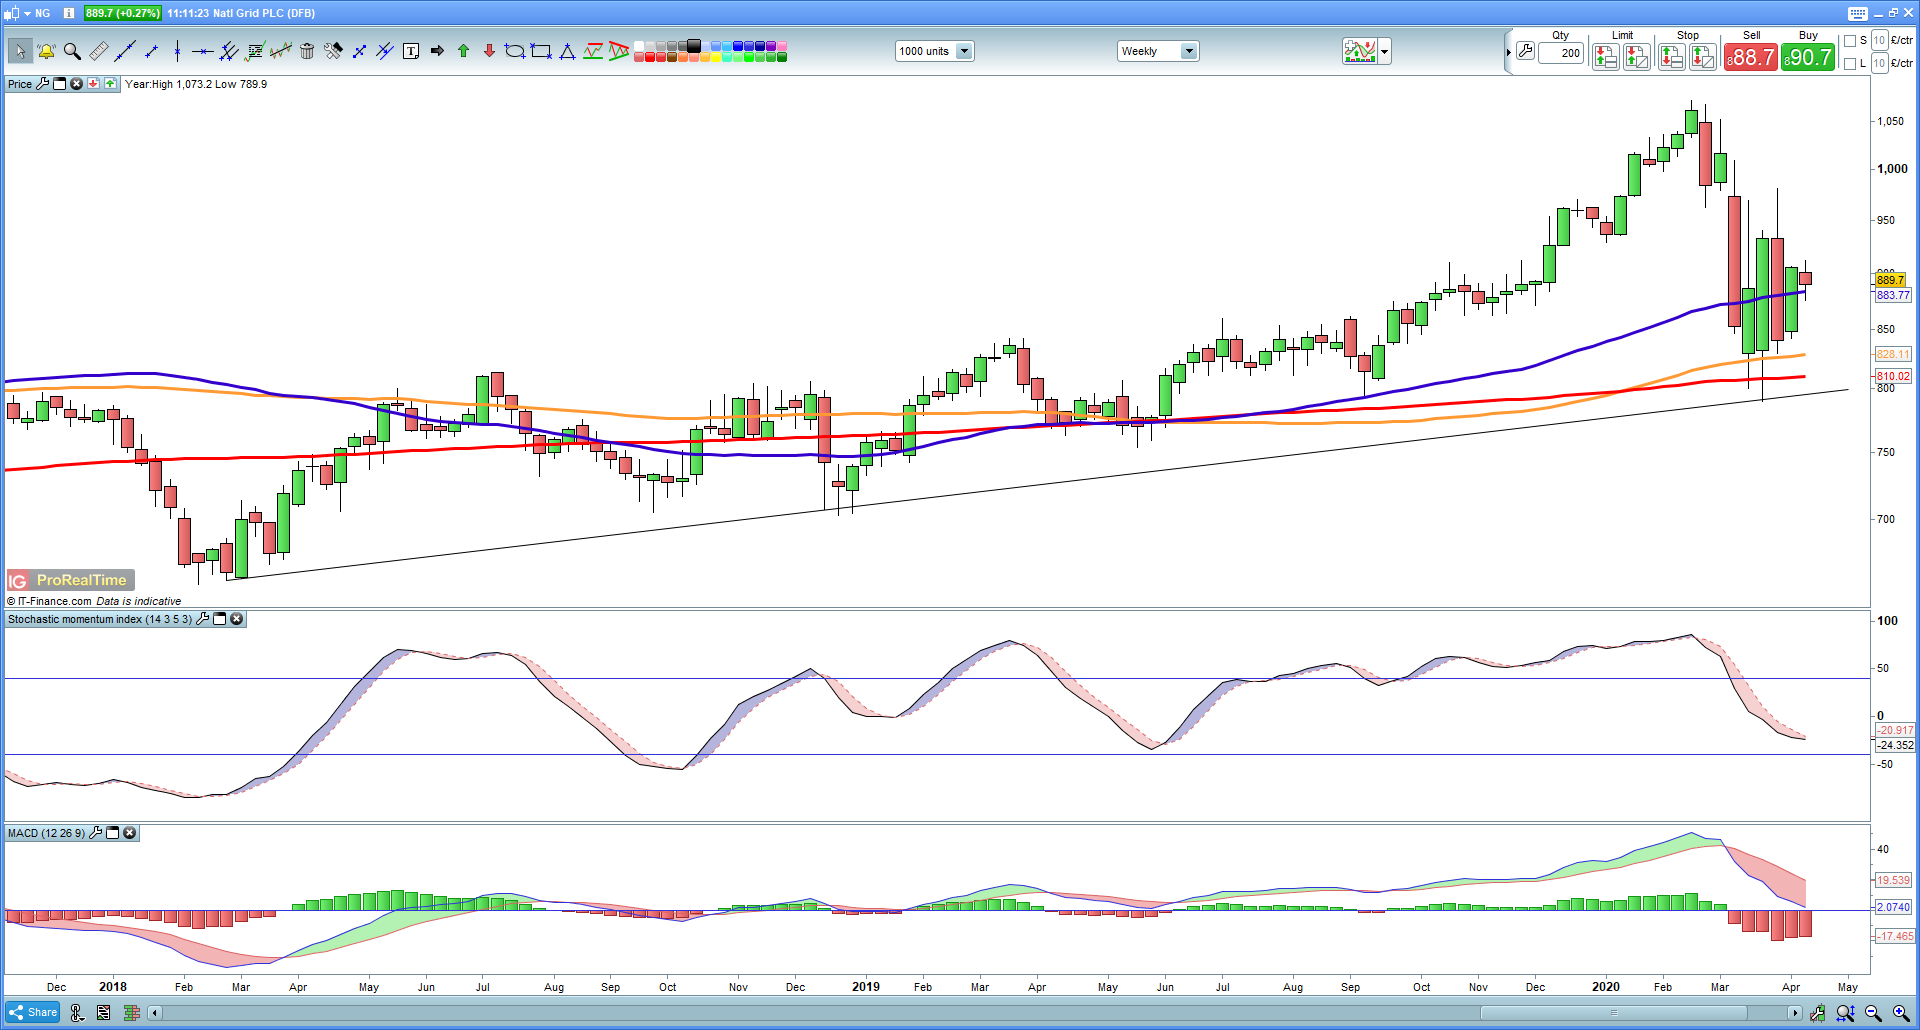1920x1030 pixels.
Task: Select the cursor pointer tool
Action: coord(19,51)
